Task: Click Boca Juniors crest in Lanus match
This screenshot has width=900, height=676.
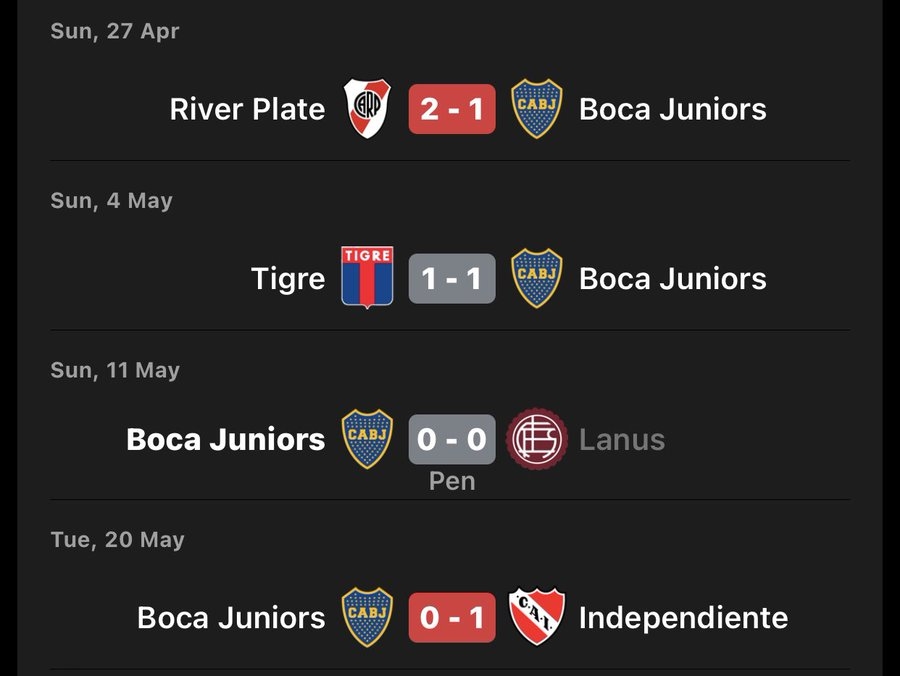Action: pos(367,439)
